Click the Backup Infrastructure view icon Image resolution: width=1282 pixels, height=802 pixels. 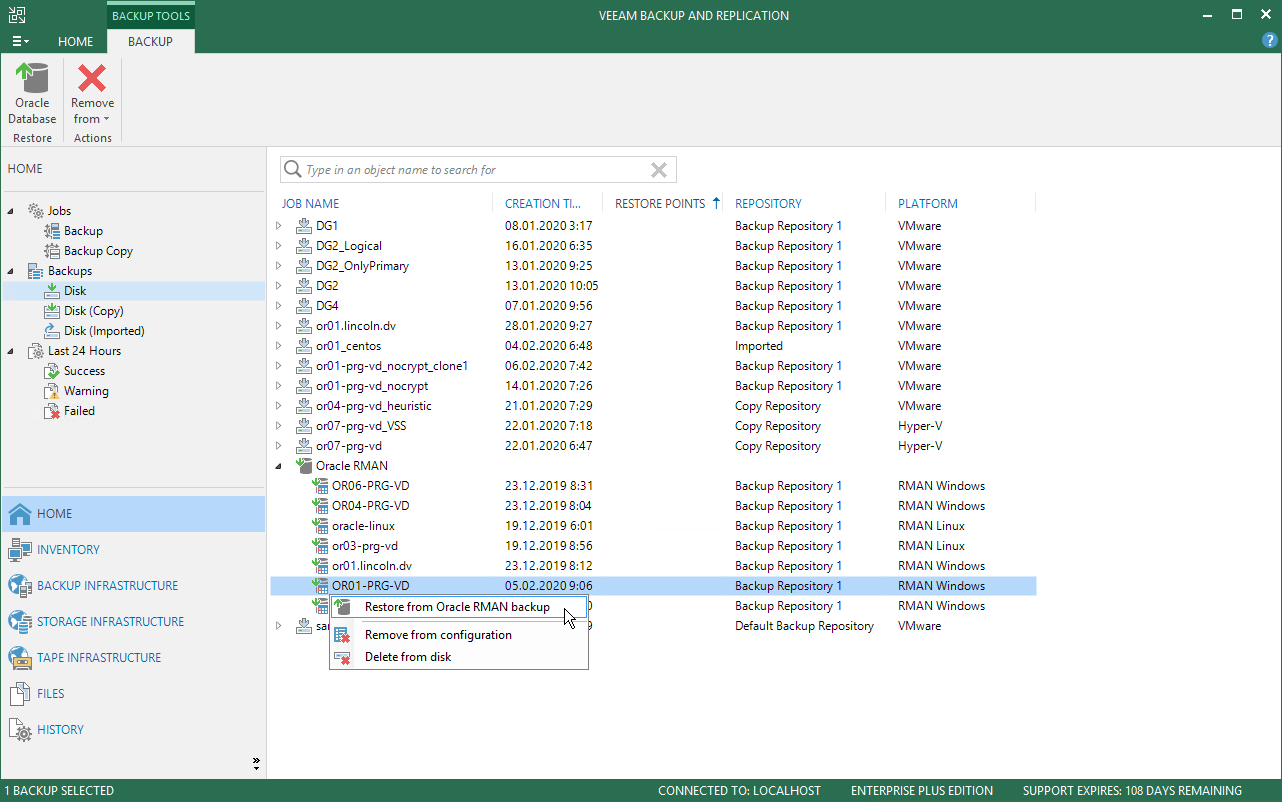[x=20, y=586]
